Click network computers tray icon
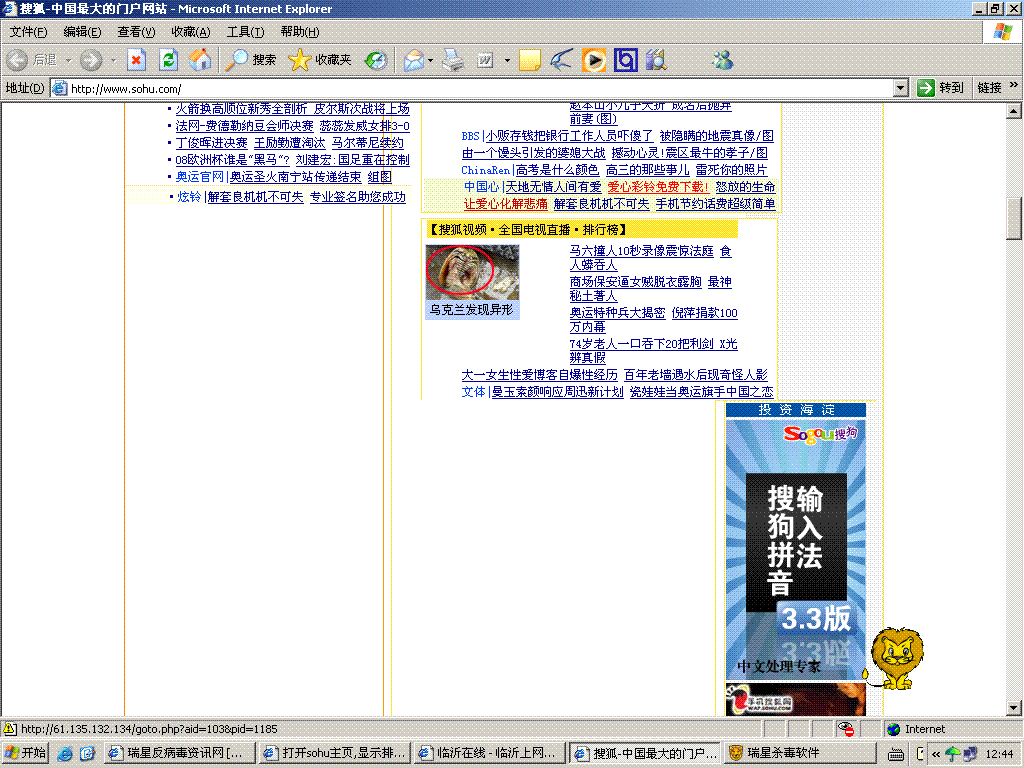Screen dimensions: 1024x768 [970, 754]
